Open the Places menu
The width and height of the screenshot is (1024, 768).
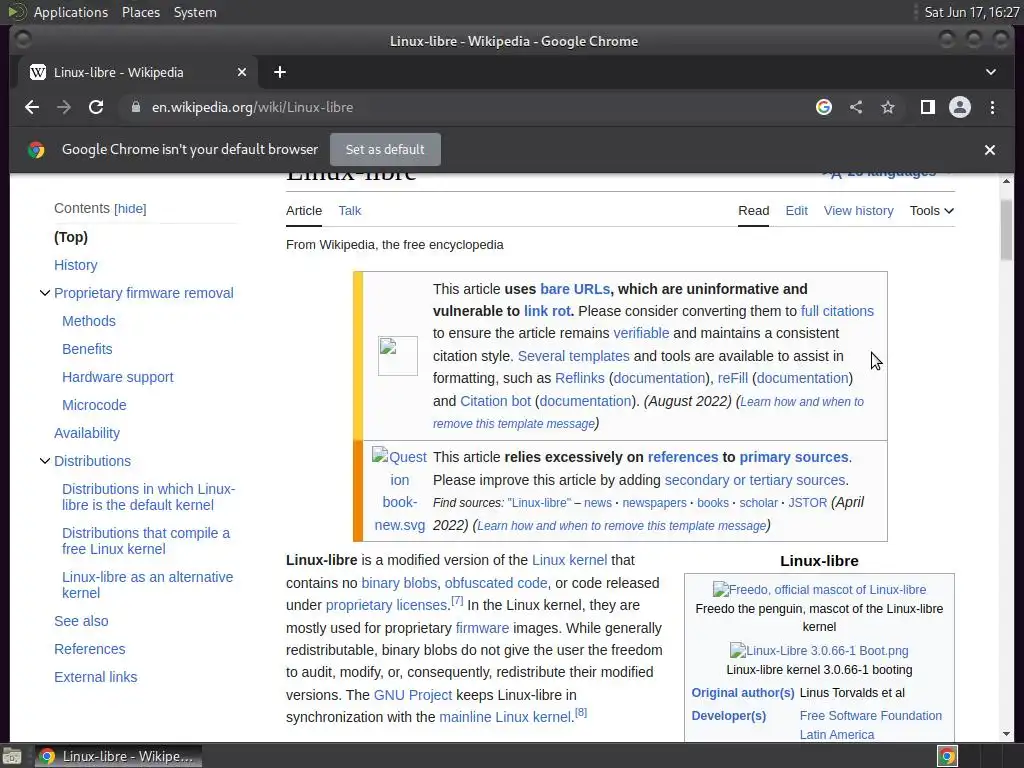tap(140, 12)
